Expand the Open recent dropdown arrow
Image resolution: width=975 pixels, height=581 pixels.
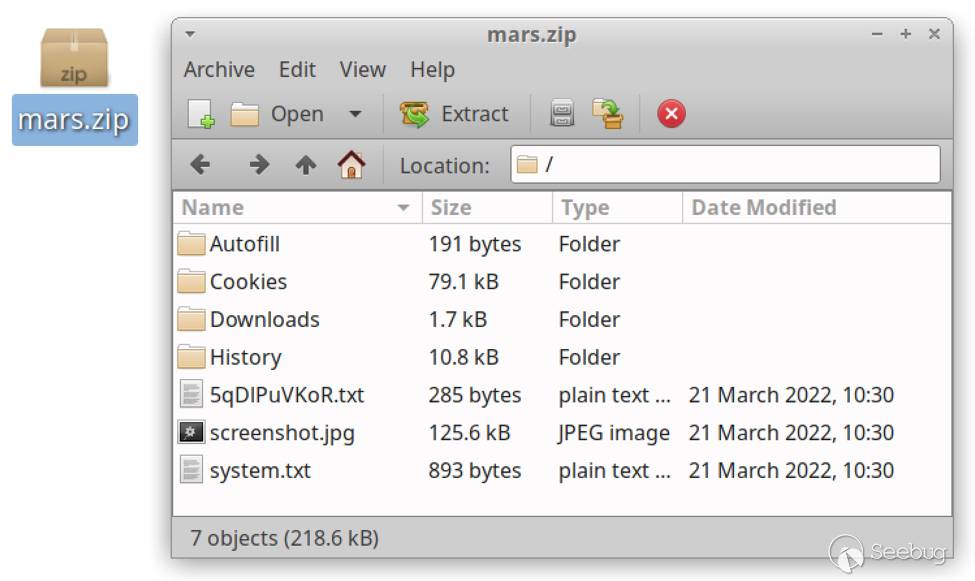(x=355, y=114)
